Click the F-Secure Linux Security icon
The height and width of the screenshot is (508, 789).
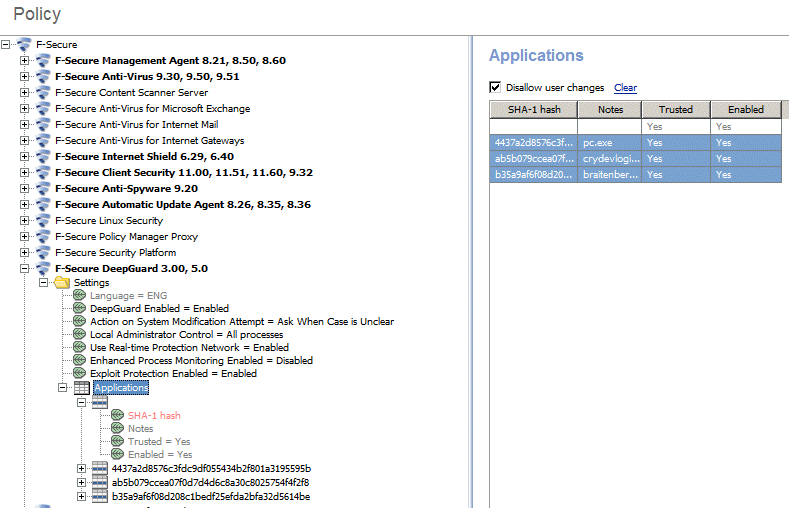click(x=43, y=221)
